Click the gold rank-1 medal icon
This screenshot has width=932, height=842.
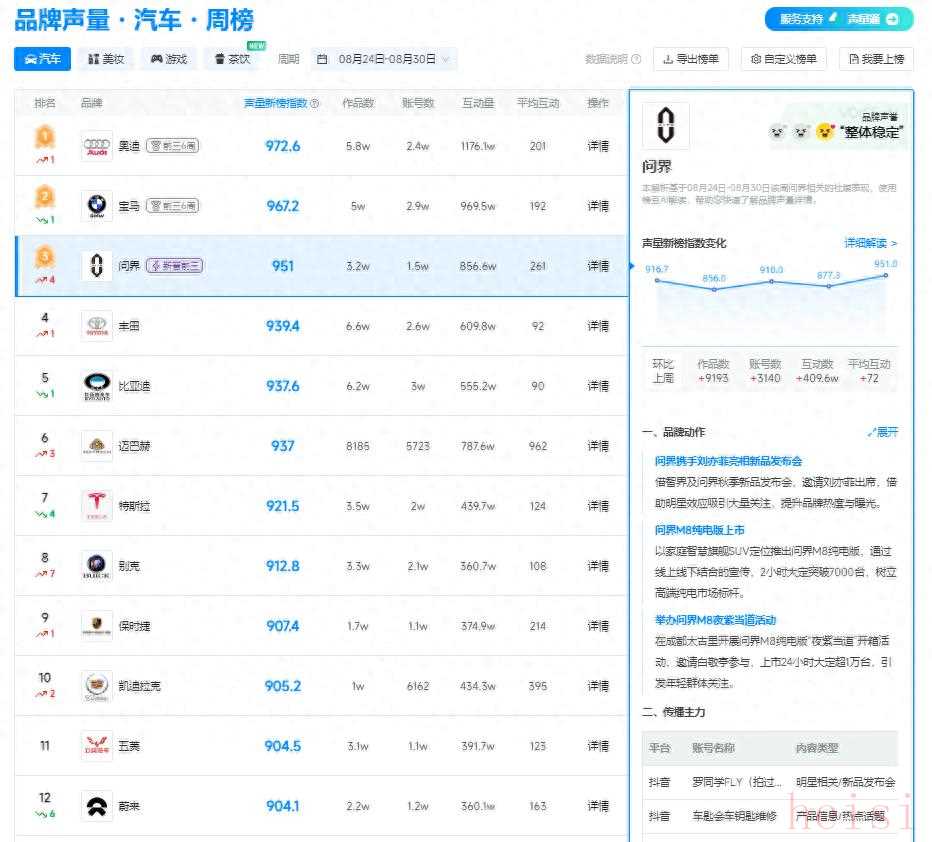coord(45,137)
